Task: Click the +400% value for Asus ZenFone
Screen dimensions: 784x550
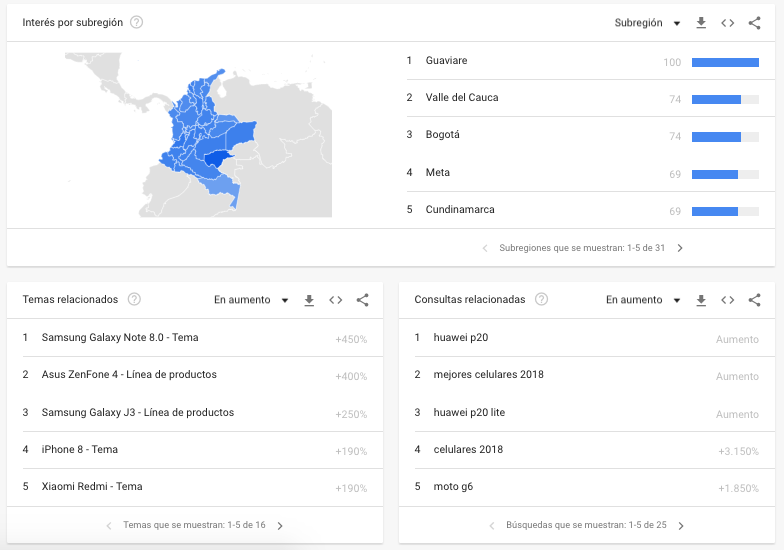Action: [351, 376]
